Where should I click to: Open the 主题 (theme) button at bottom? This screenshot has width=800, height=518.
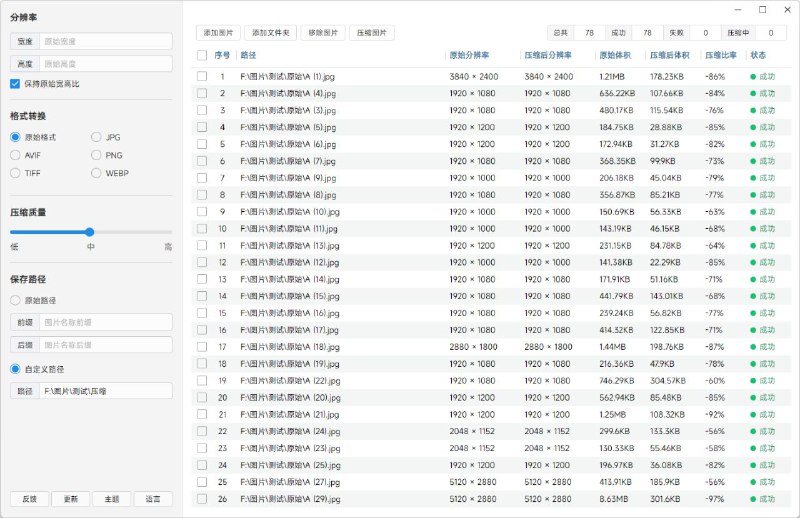(112, 499)
